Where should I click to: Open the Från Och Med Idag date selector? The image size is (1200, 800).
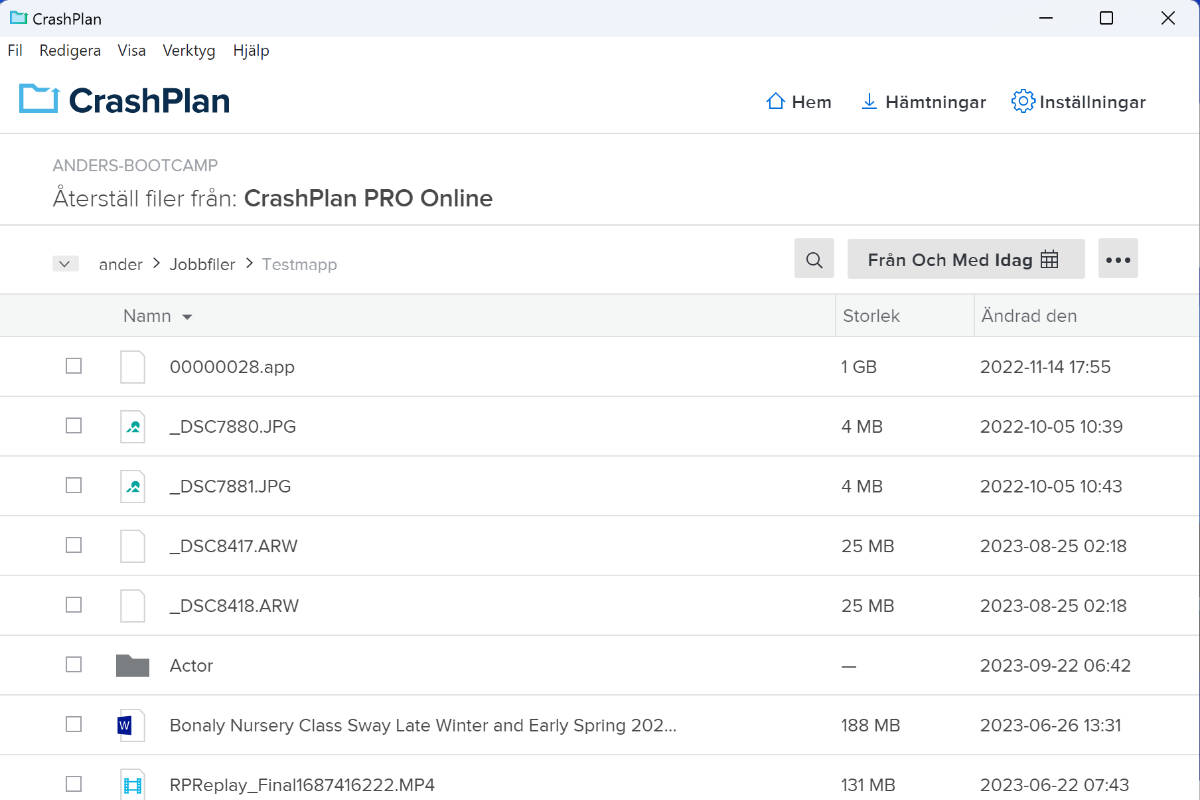click(x=950, y=258)
